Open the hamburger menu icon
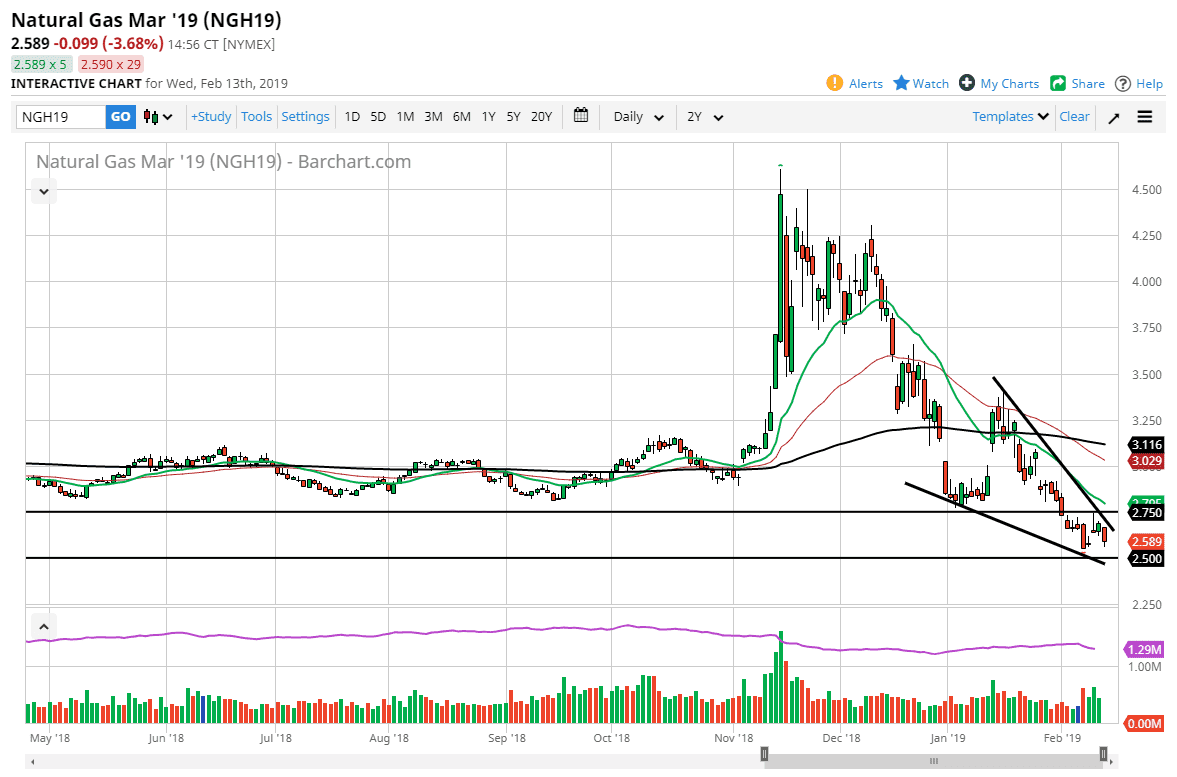Screen dimensions: 1177x777 1145,117
